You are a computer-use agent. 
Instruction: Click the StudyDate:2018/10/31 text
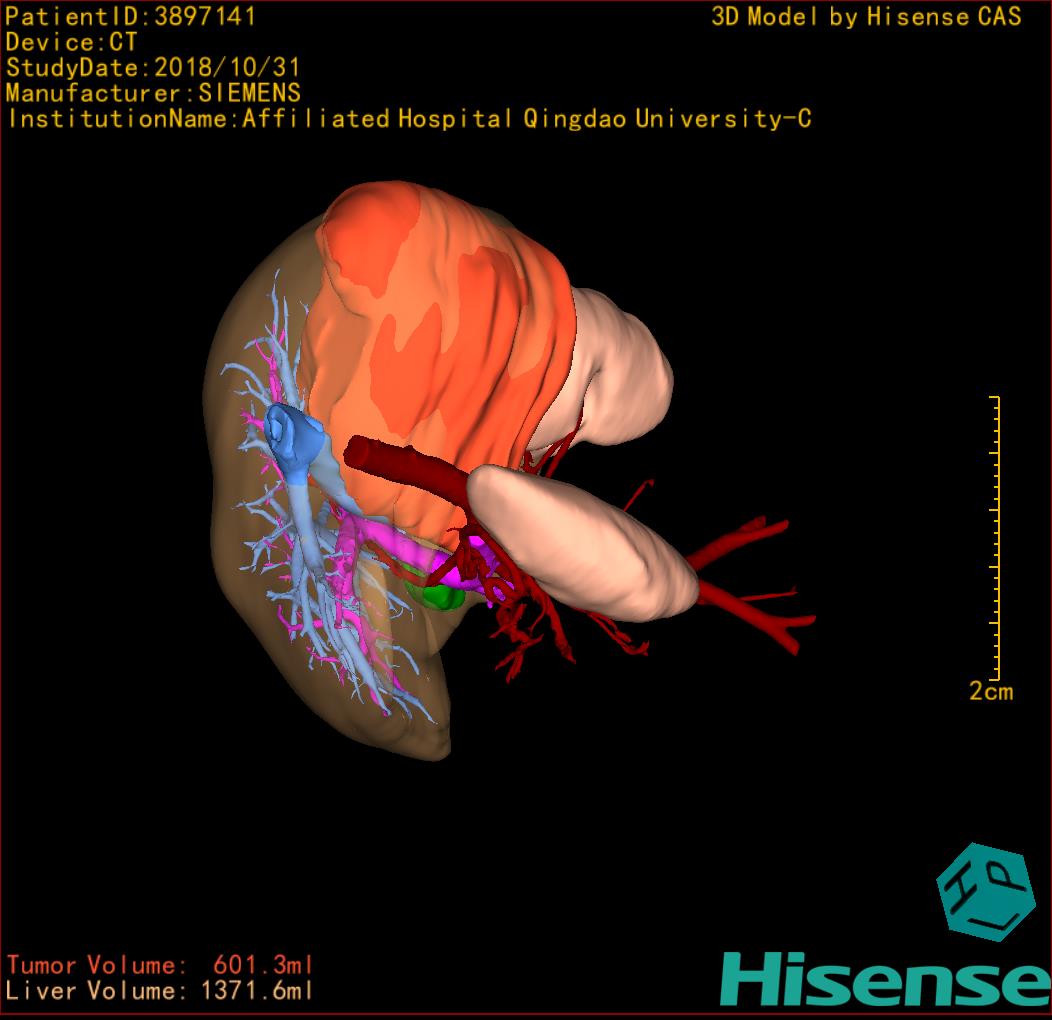(152, 68)
